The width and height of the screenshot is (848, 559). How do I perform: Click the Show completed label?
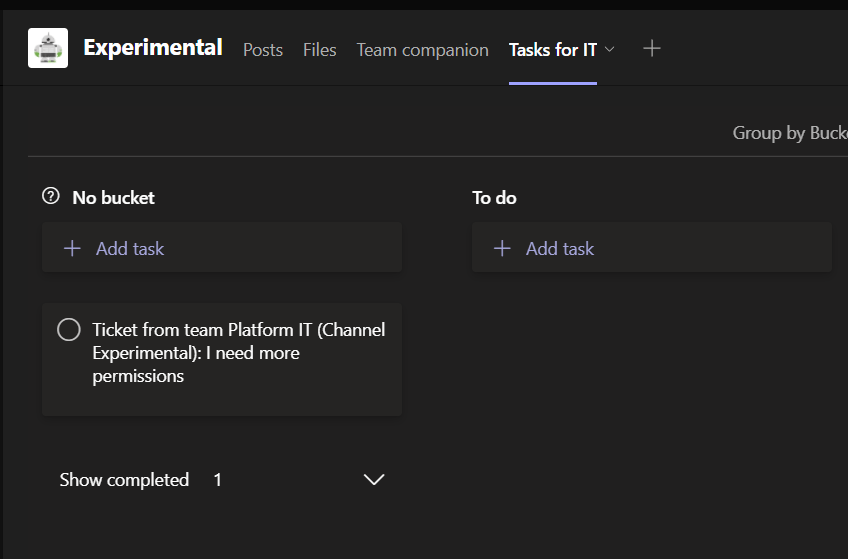tap(124, 480)
